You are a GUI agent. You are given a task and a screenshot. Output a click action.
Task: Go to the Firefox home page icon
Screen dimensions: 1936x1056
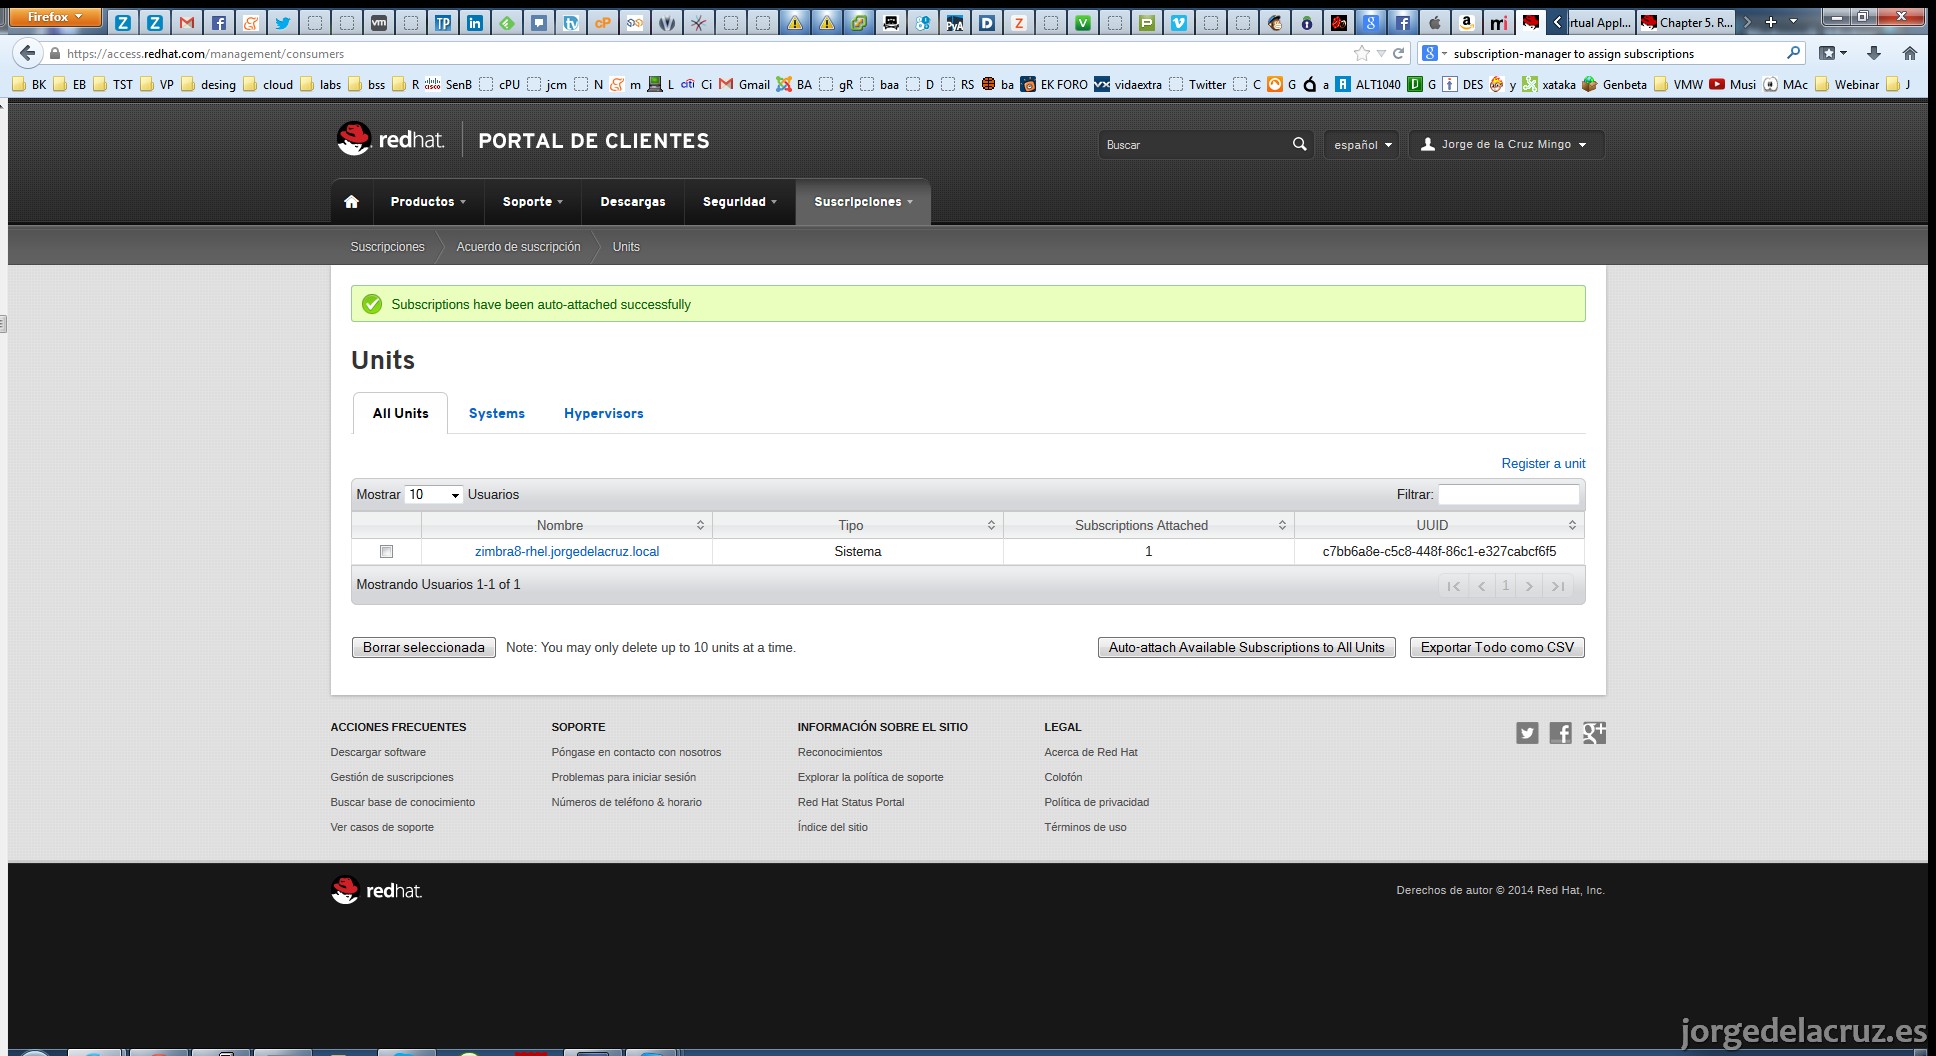(x=1910, y=53)
